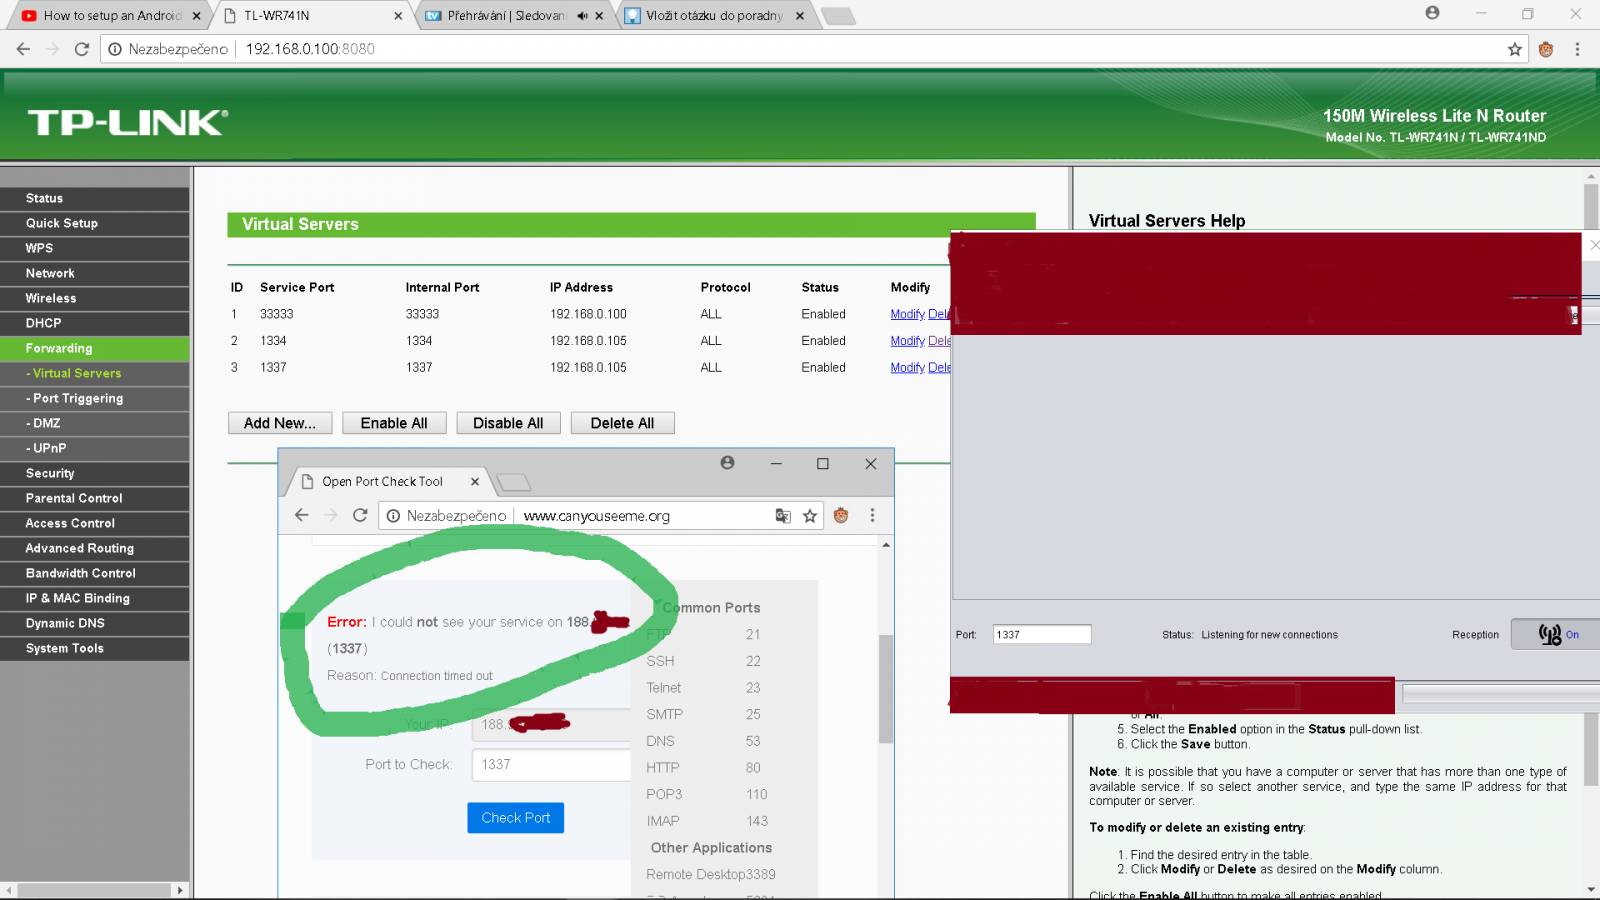
Task: Select DMZ submenu
Action: click(95, 423)
